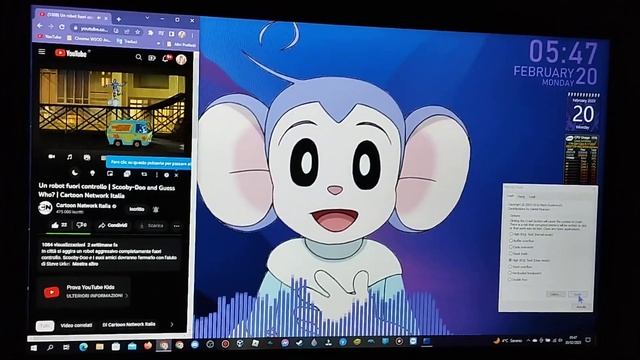The height and width of the screenshot is (360, 640).
Task: Like the Scooby-Doo video
Action: pyautogui.click(x=59, y=225)
